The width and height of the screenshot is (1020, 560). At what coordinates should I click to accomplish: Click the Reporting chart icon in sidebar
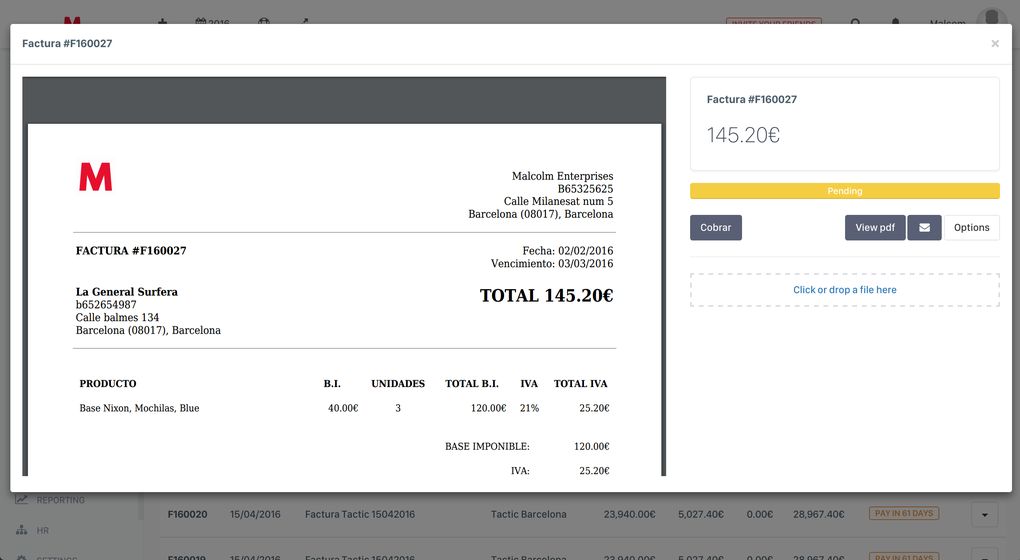coord(22,500)
